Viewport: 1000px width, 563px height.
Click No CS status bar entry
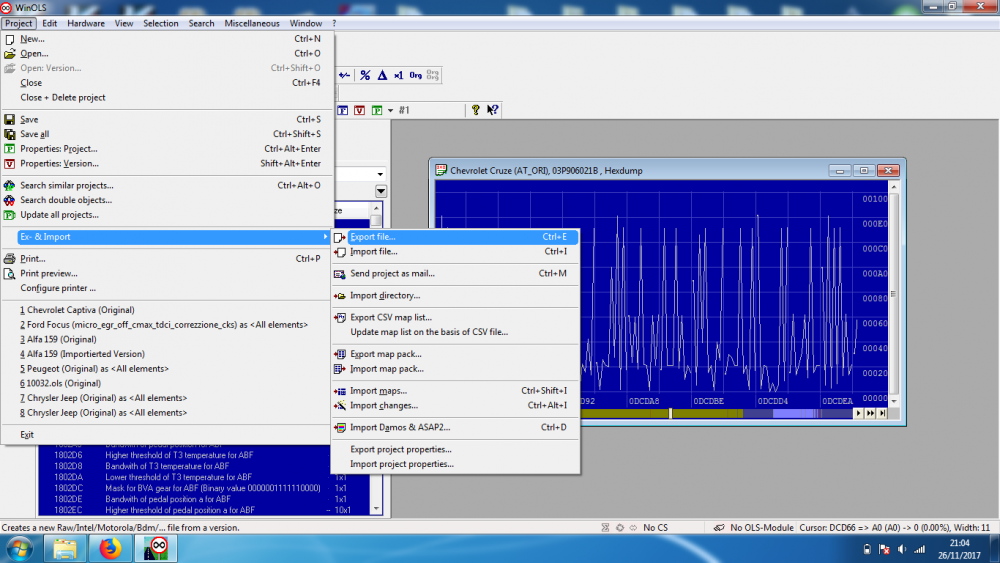pyautogui.click(x=655, y=527)
